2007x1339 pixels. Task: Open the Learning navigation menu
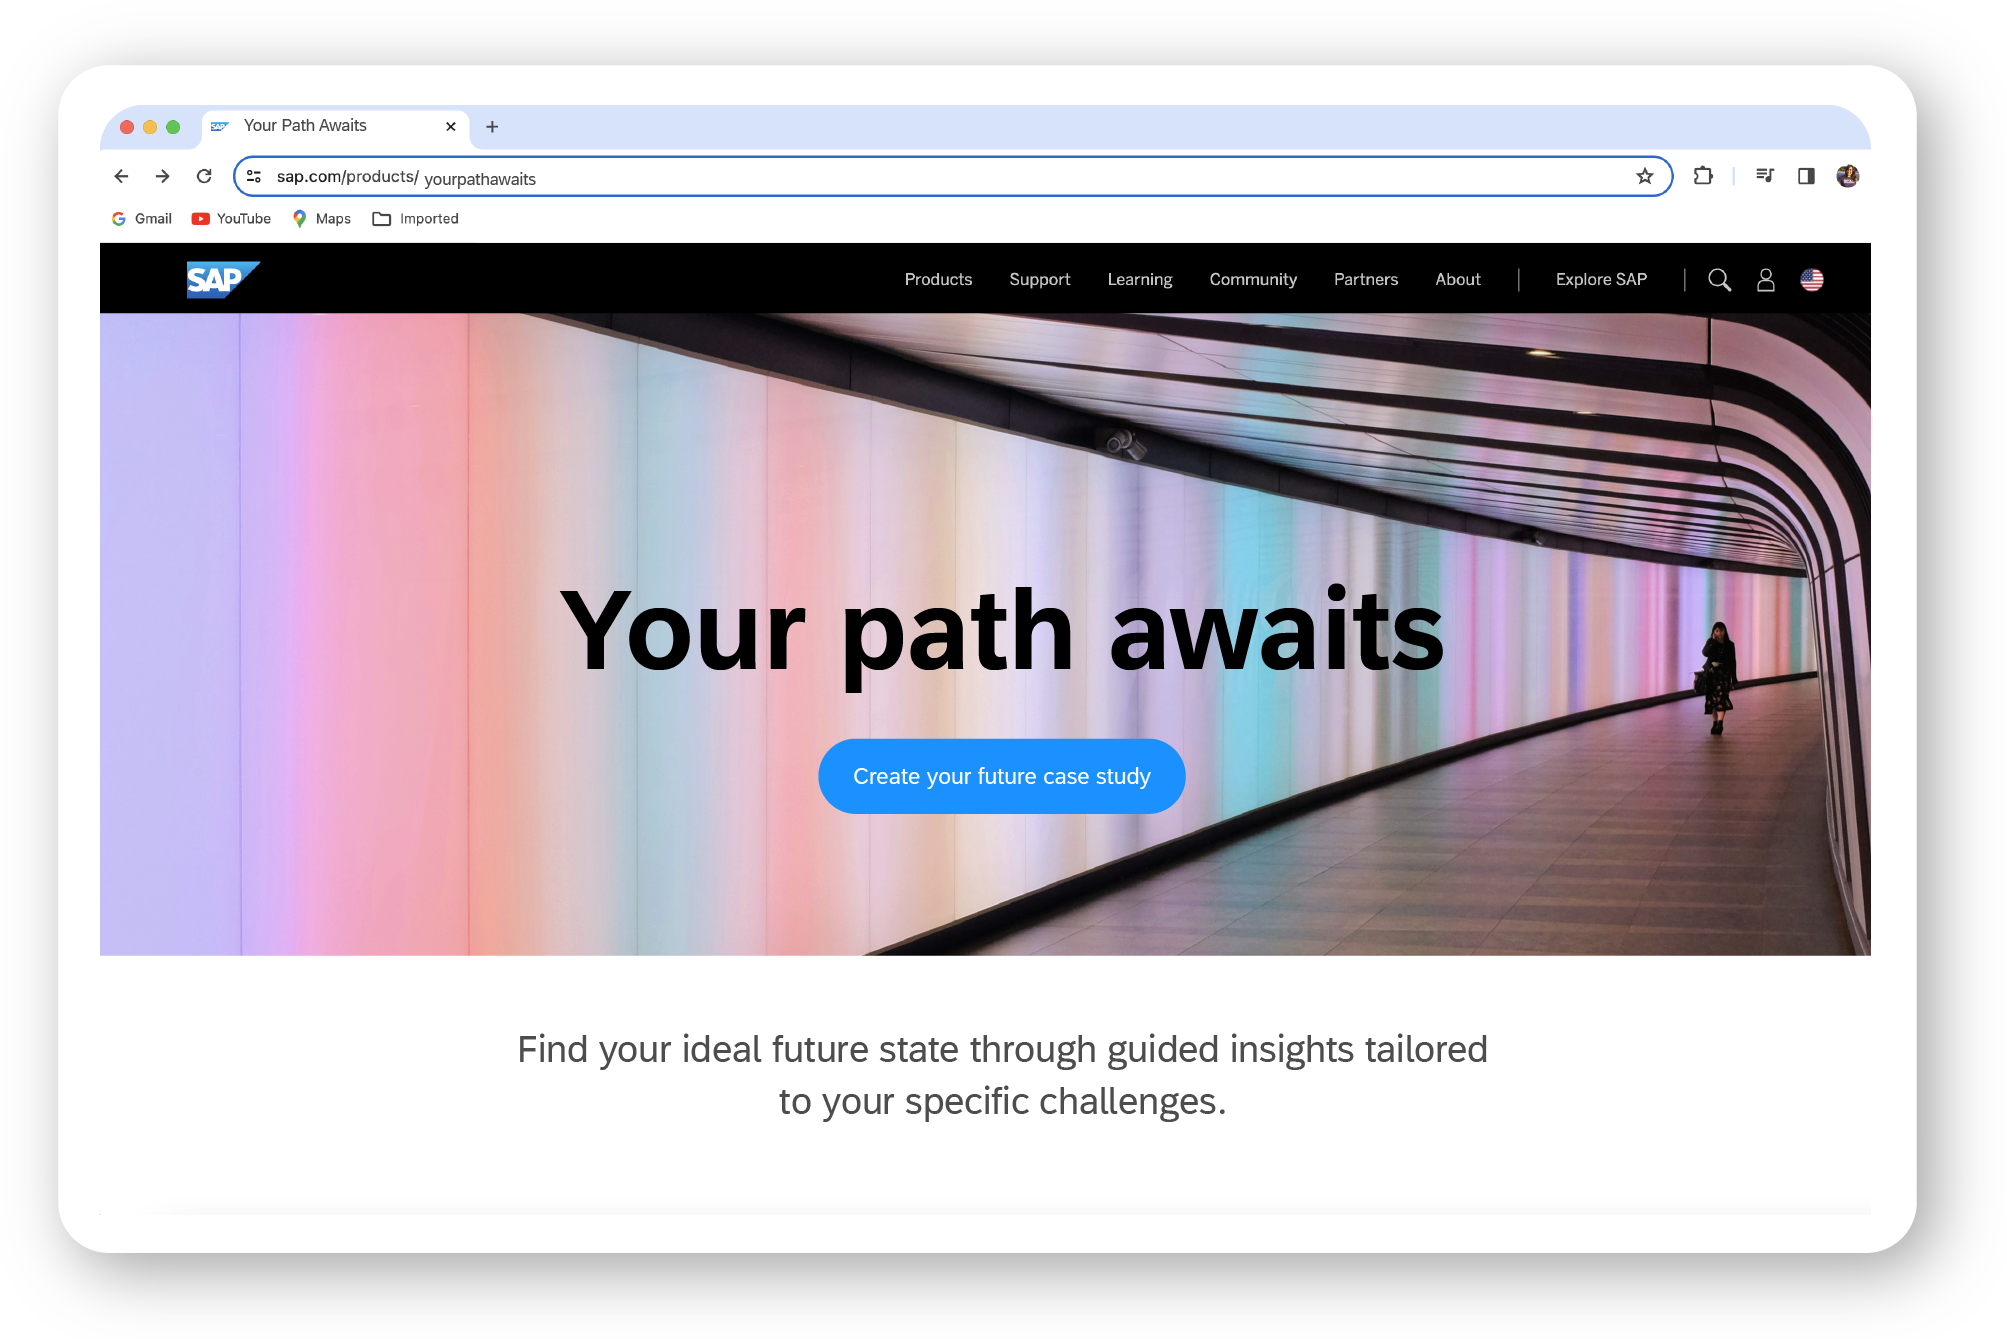[1139, 280]
